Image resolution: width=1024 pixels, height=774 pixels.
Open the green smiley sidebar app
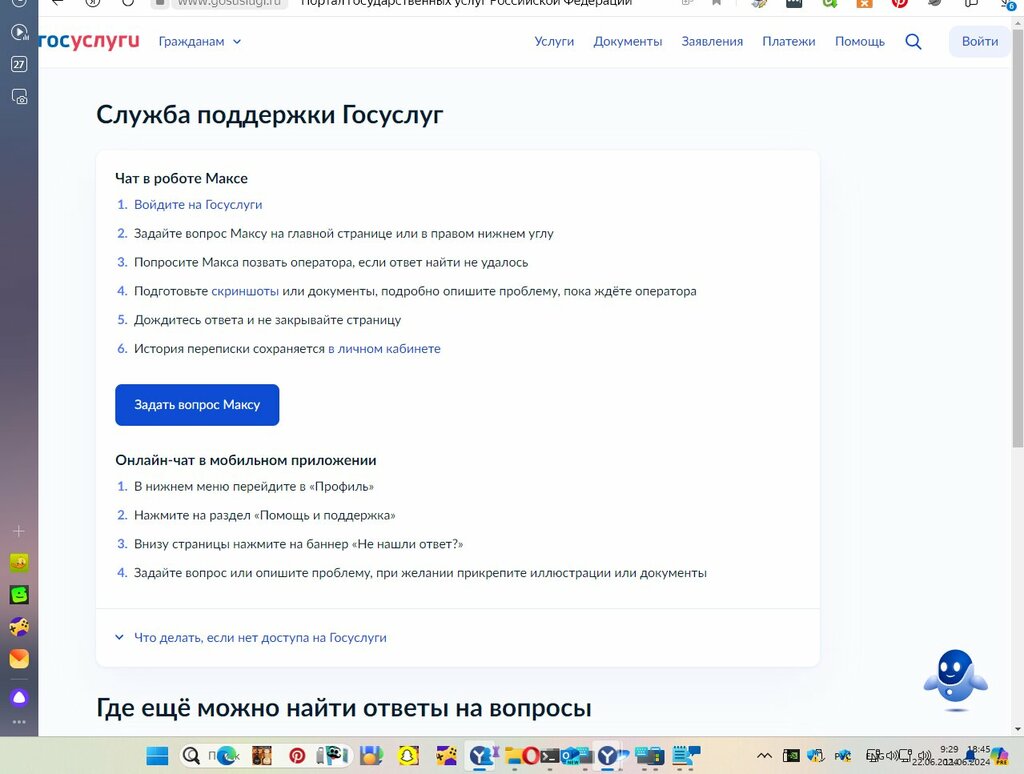point(19,594)
